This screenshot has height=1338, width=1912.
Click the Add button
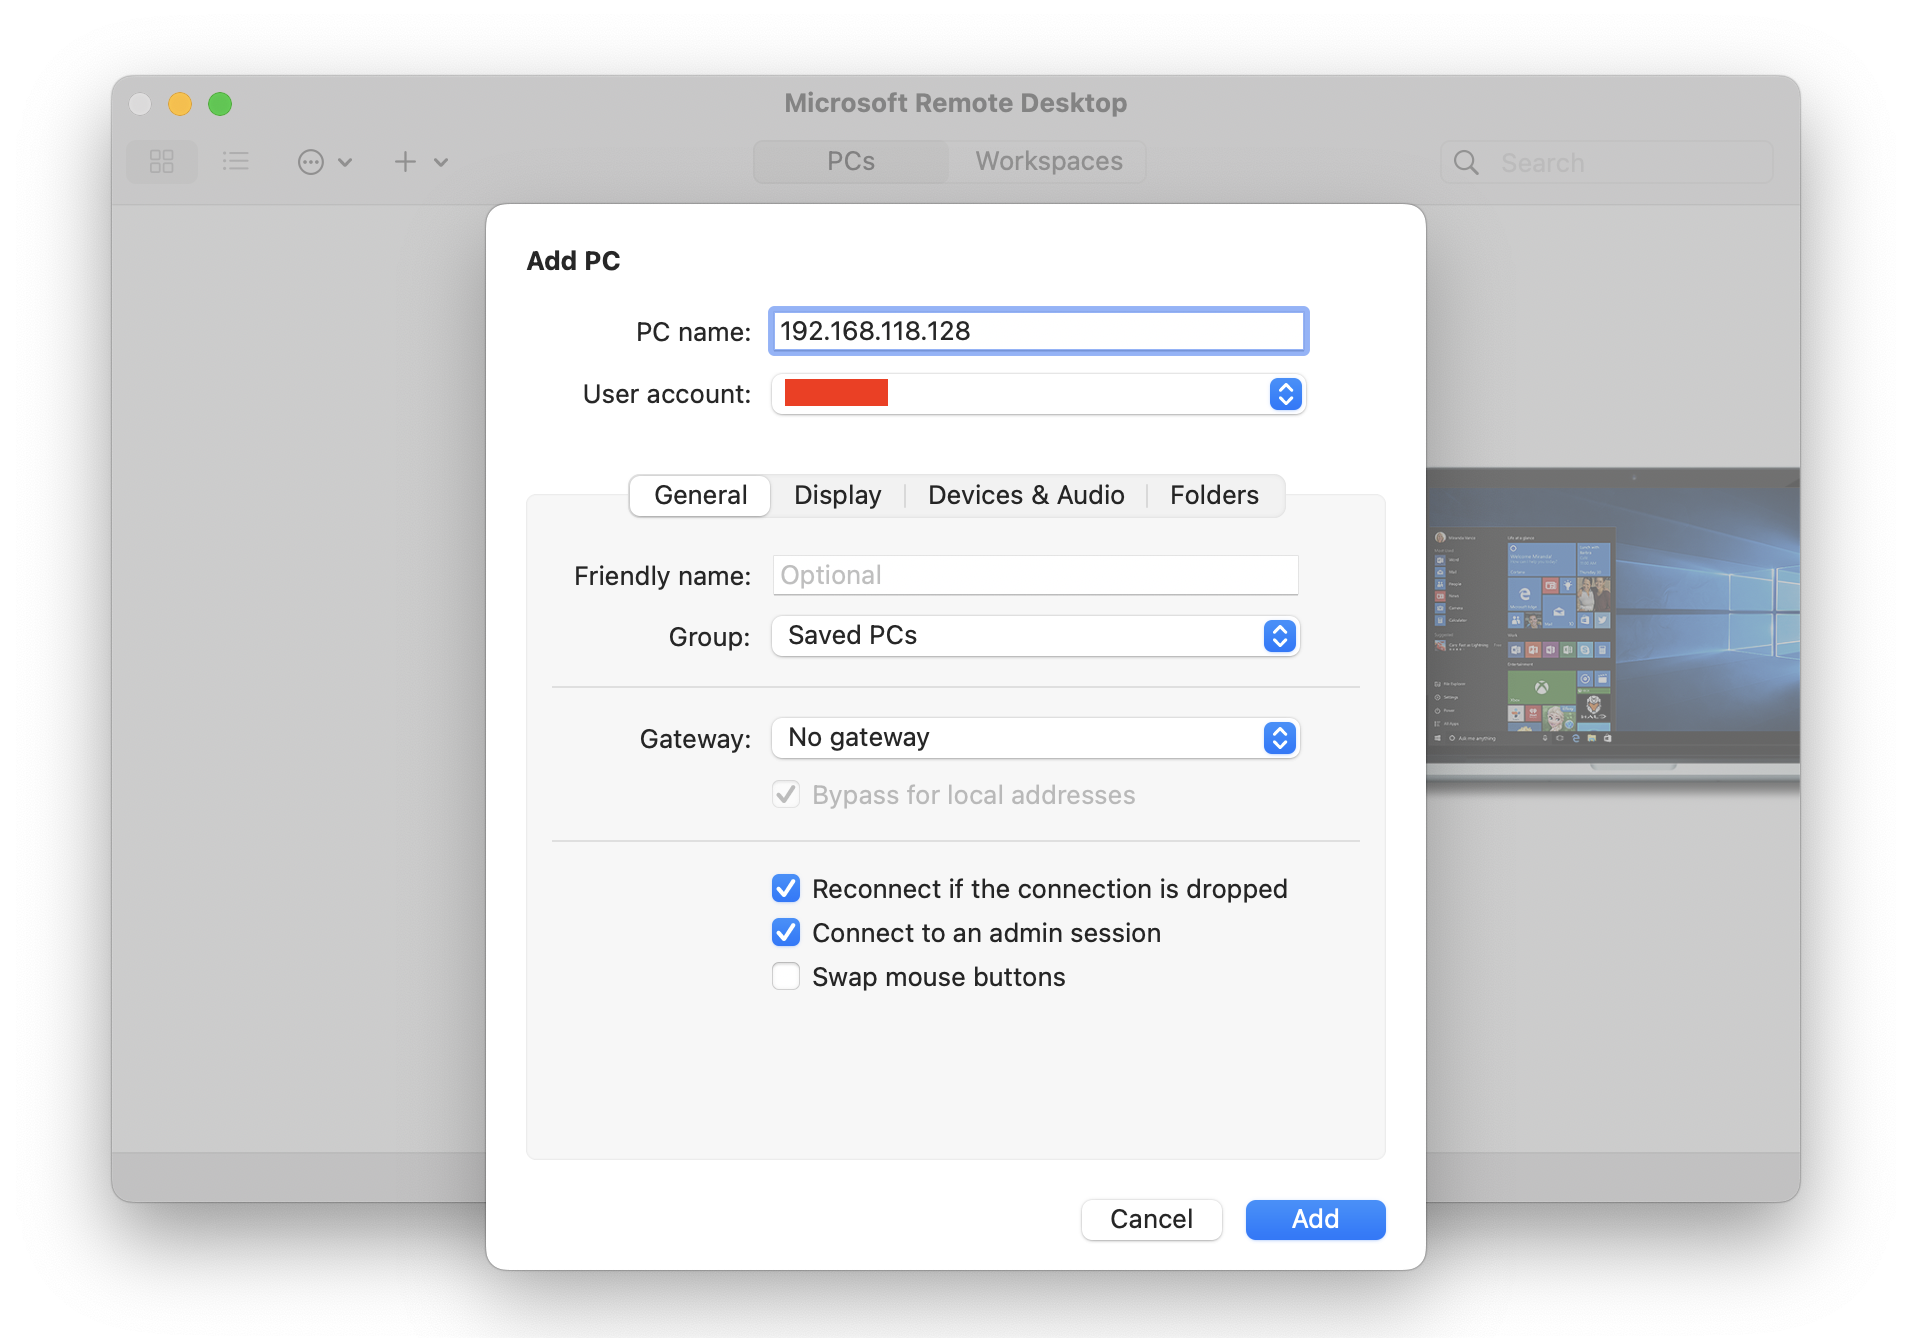pos(1315,1219)
